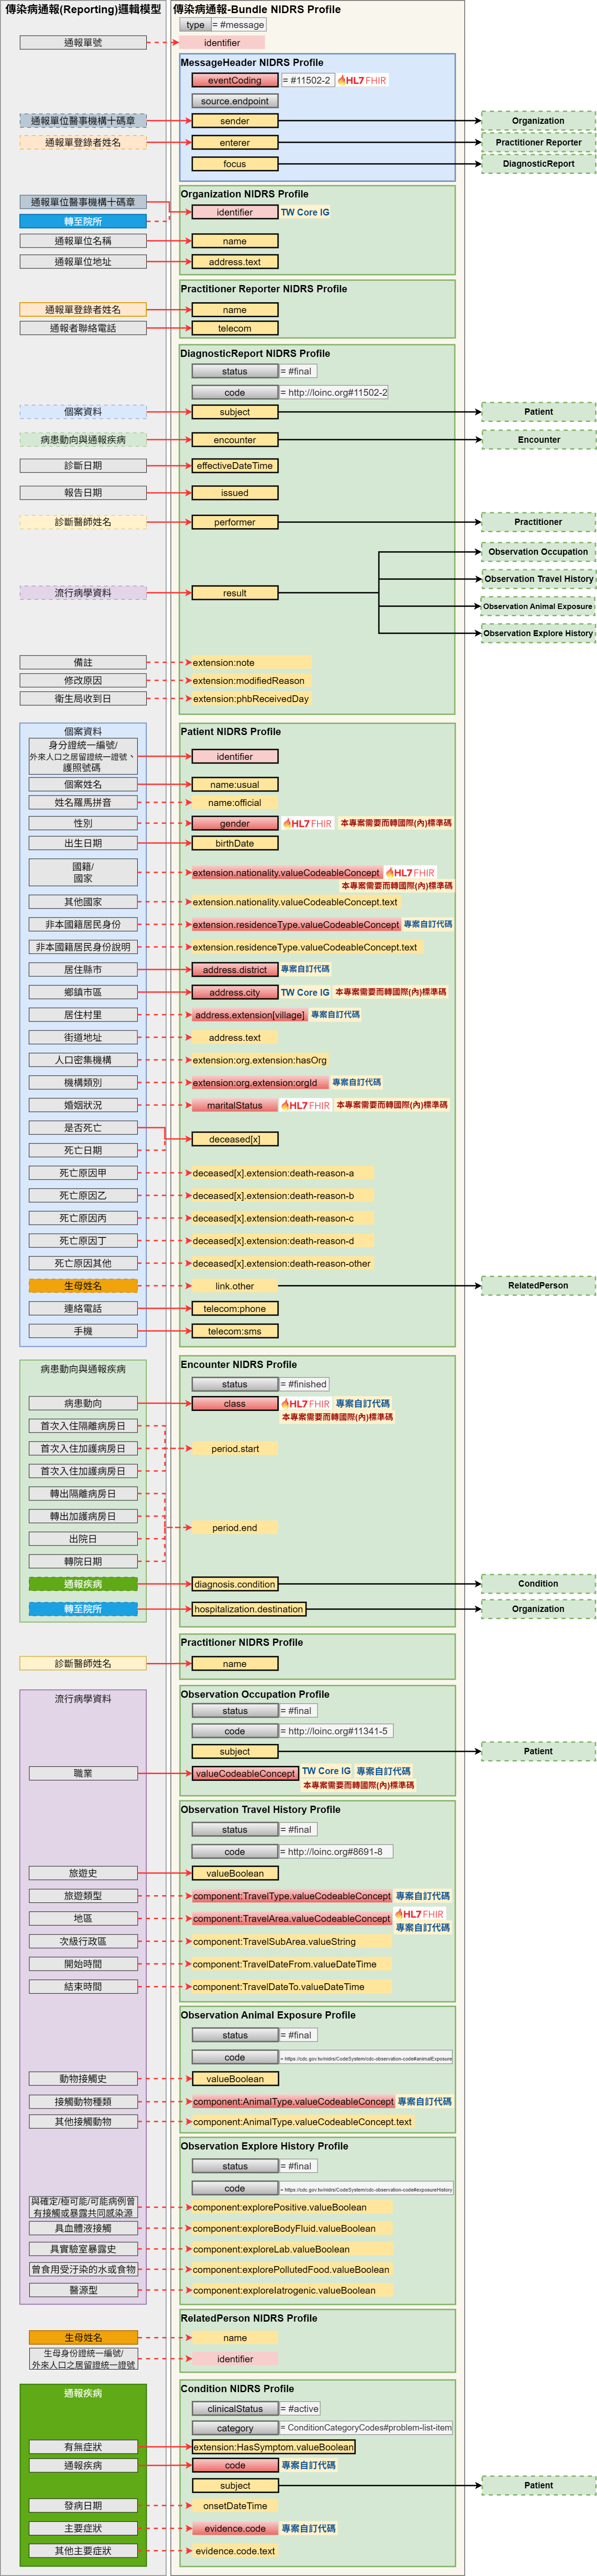Select the deceased[x] element box
Screen dimensions: 597x2576
(235, 1139)
